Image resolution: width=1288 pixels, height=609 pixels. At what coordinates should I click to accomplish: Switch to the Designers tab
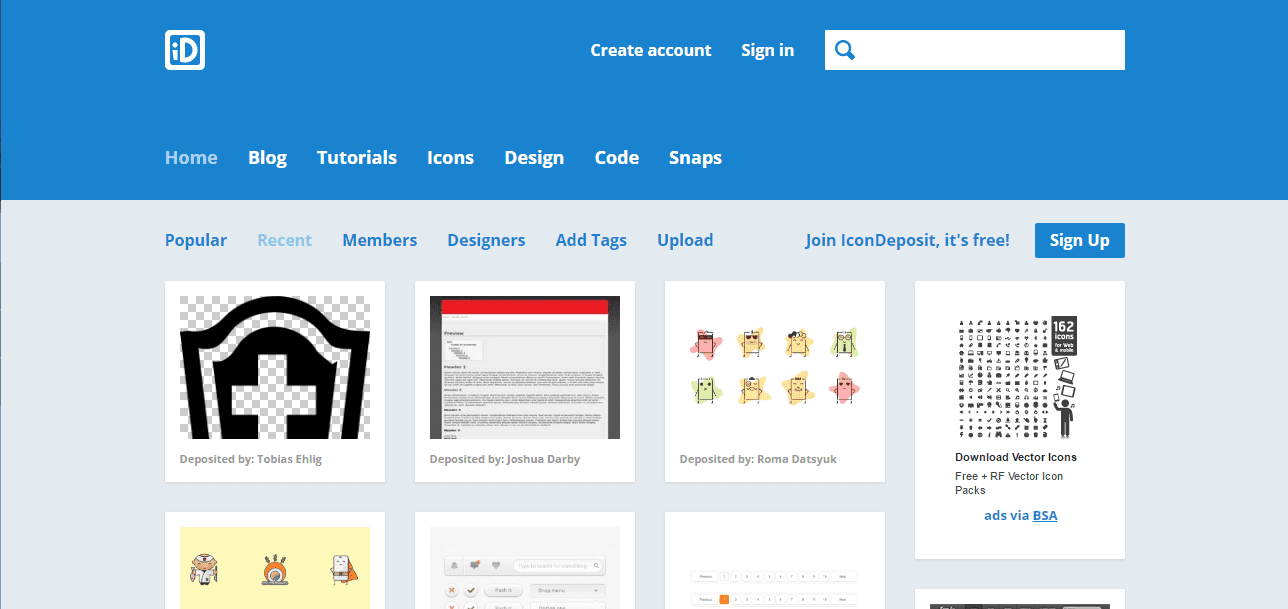pos(486,240)
